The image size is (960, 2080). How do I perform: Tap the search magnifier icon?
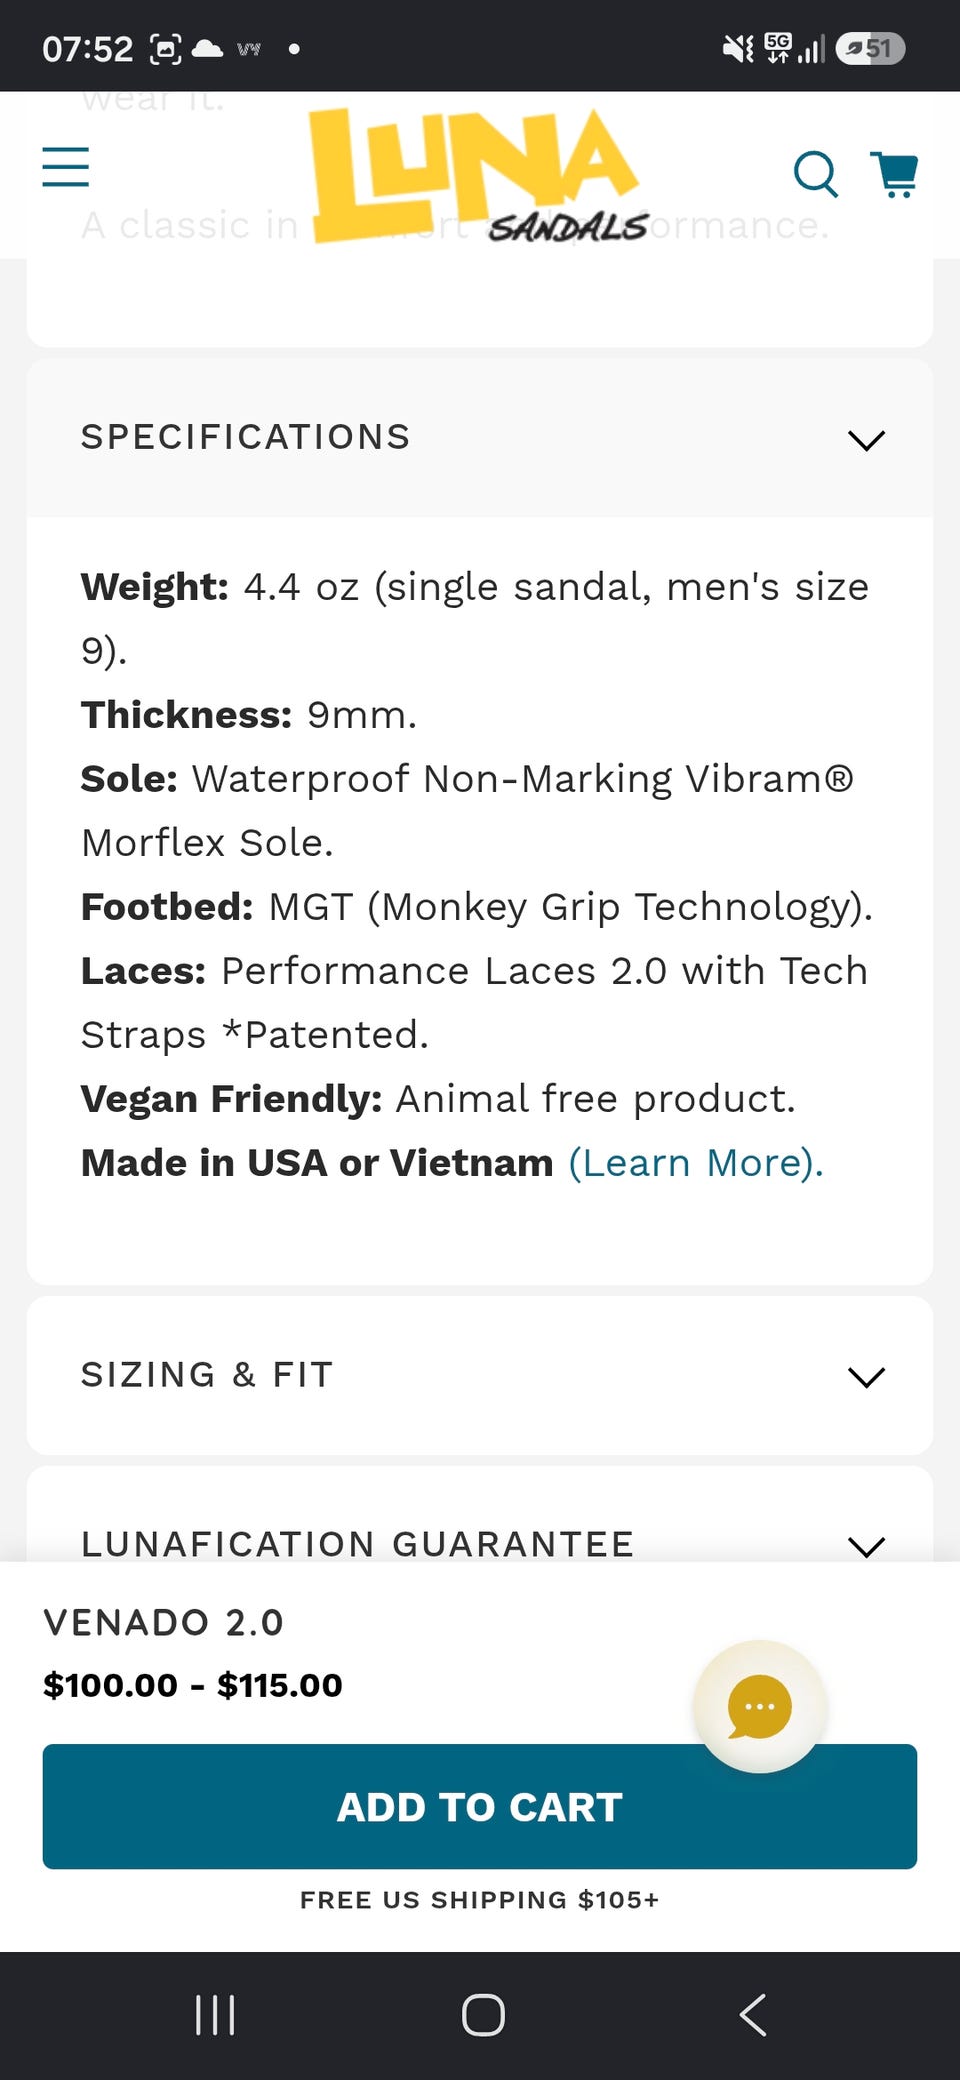pos(815,174)
